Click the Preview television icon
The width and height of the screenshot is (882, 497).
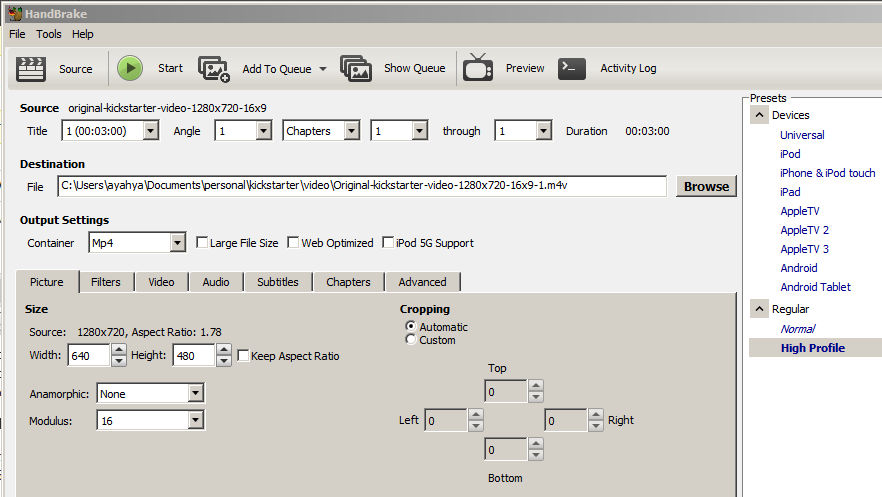coord(478,67)
